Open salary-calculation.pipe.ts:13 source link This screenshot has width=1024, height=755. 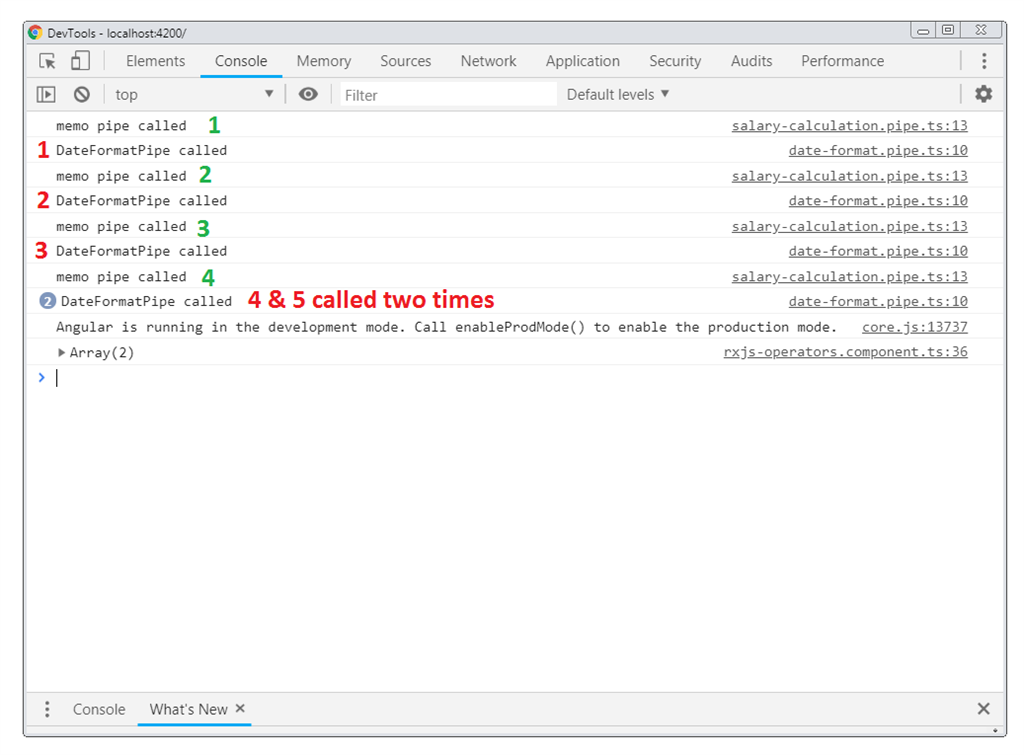(x=849, y=125)
